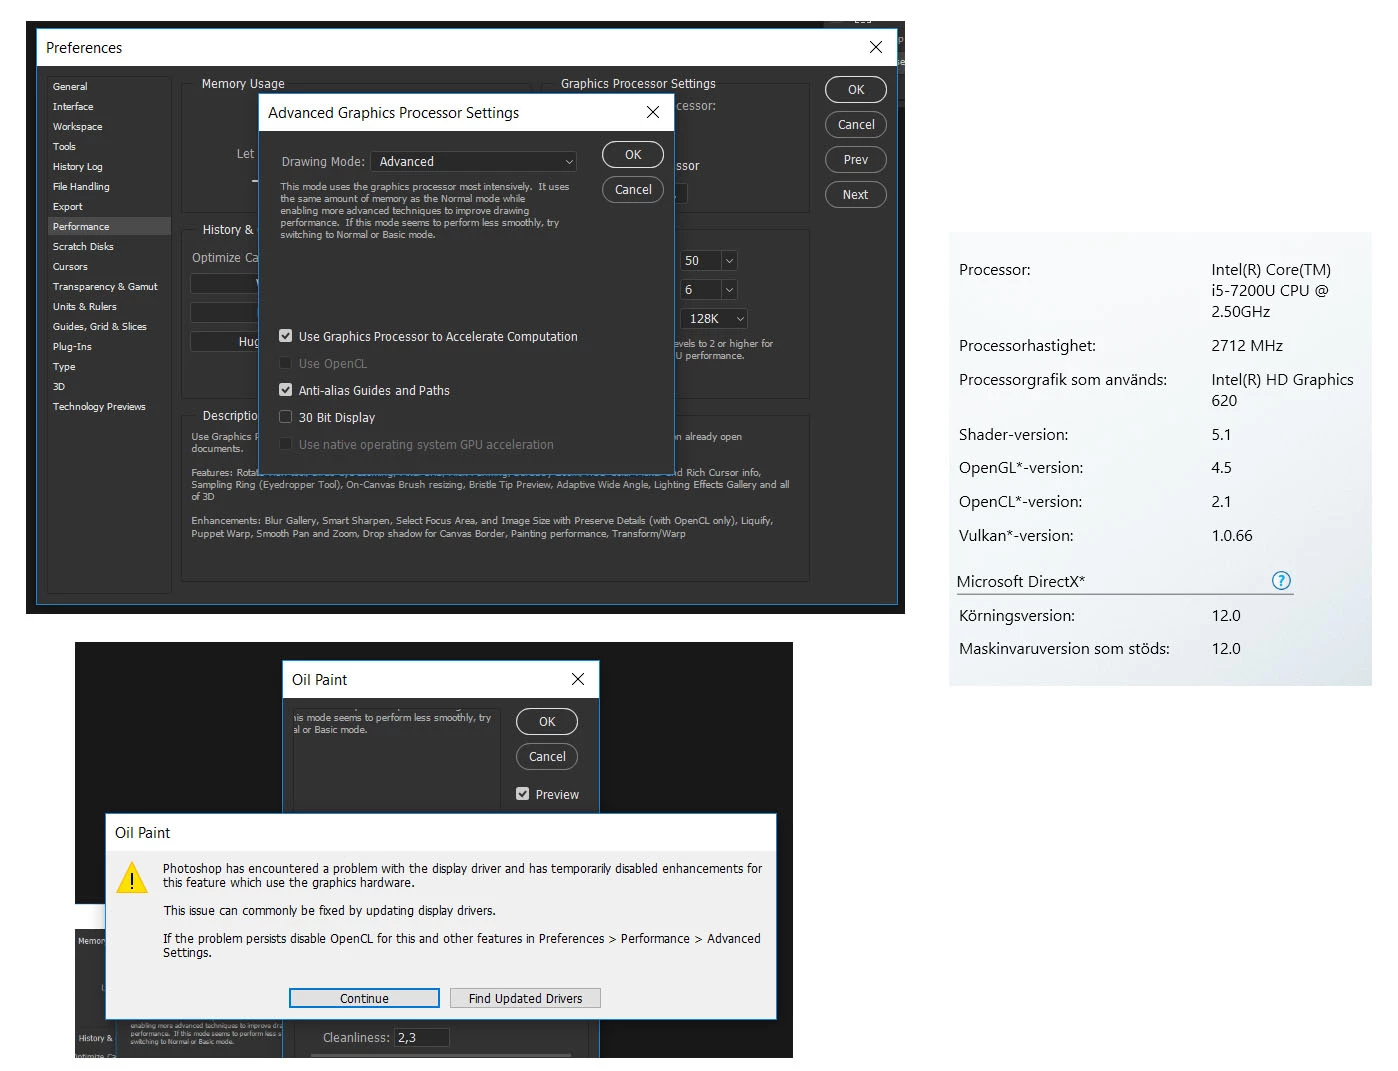The height and width of the screenshot is (1071, 1398).
Task: Click OK in the Oil Paint dialog
Action: 547,722
